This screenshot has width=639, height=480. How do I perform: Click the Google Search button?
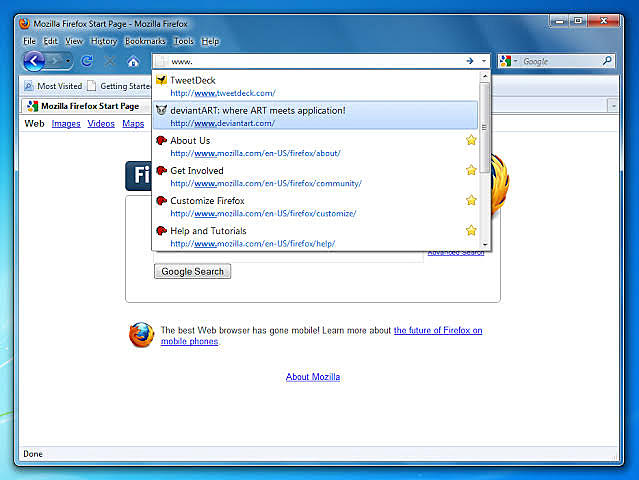click(x=192, y=271)
